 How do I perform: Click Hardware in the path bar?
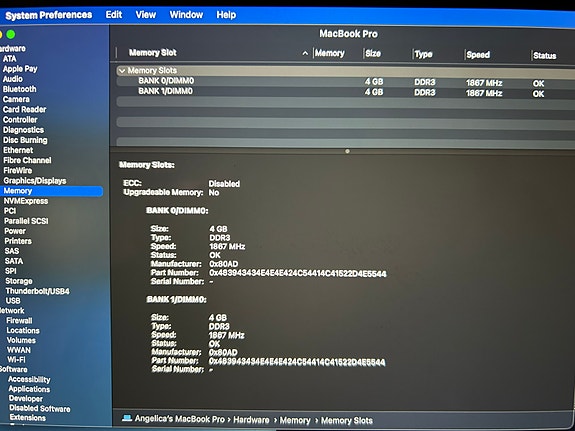pos(251,420)
